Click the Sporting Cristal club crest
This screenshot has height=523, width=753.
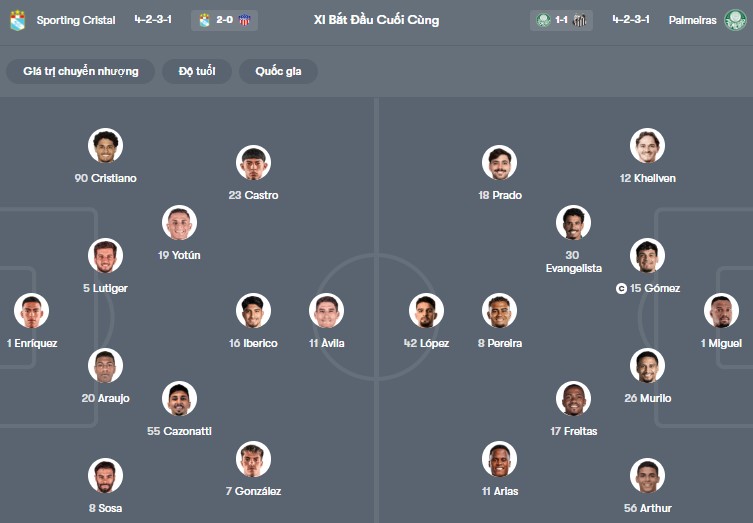click(x=17, y=20)
